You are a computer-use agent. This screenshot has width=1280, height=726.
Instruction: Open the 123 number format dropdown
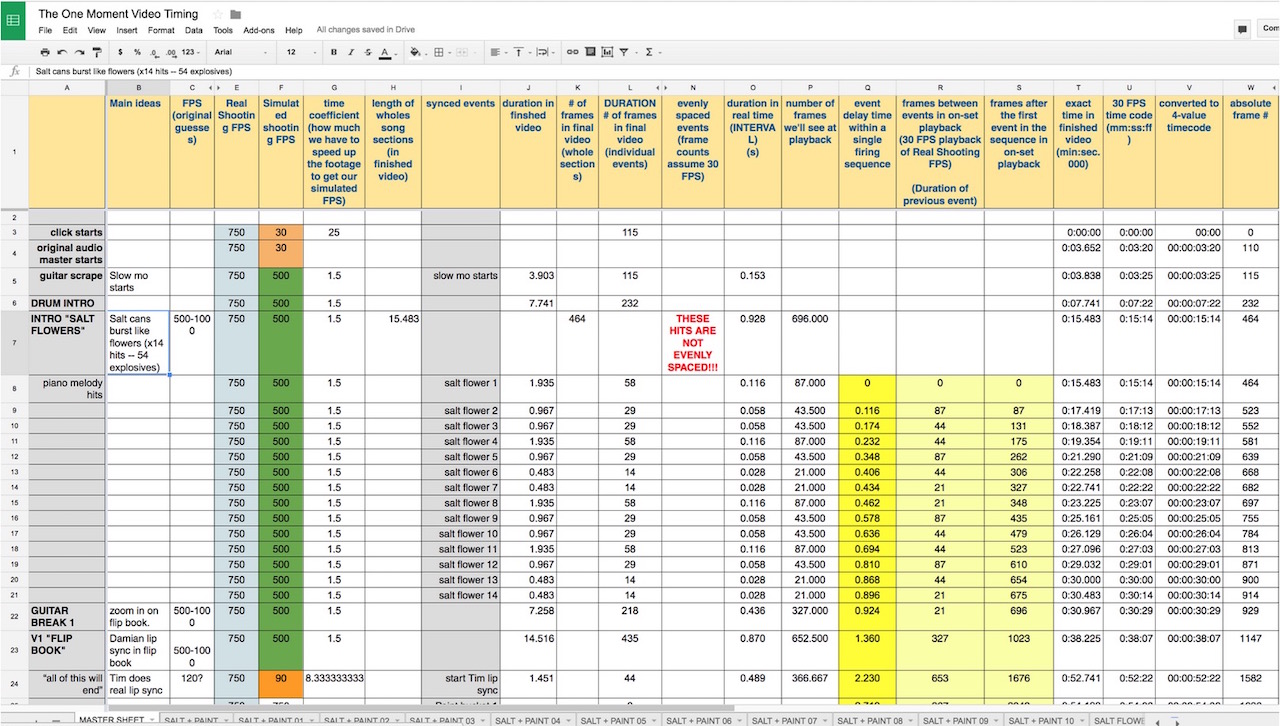[x=190, y=52]
